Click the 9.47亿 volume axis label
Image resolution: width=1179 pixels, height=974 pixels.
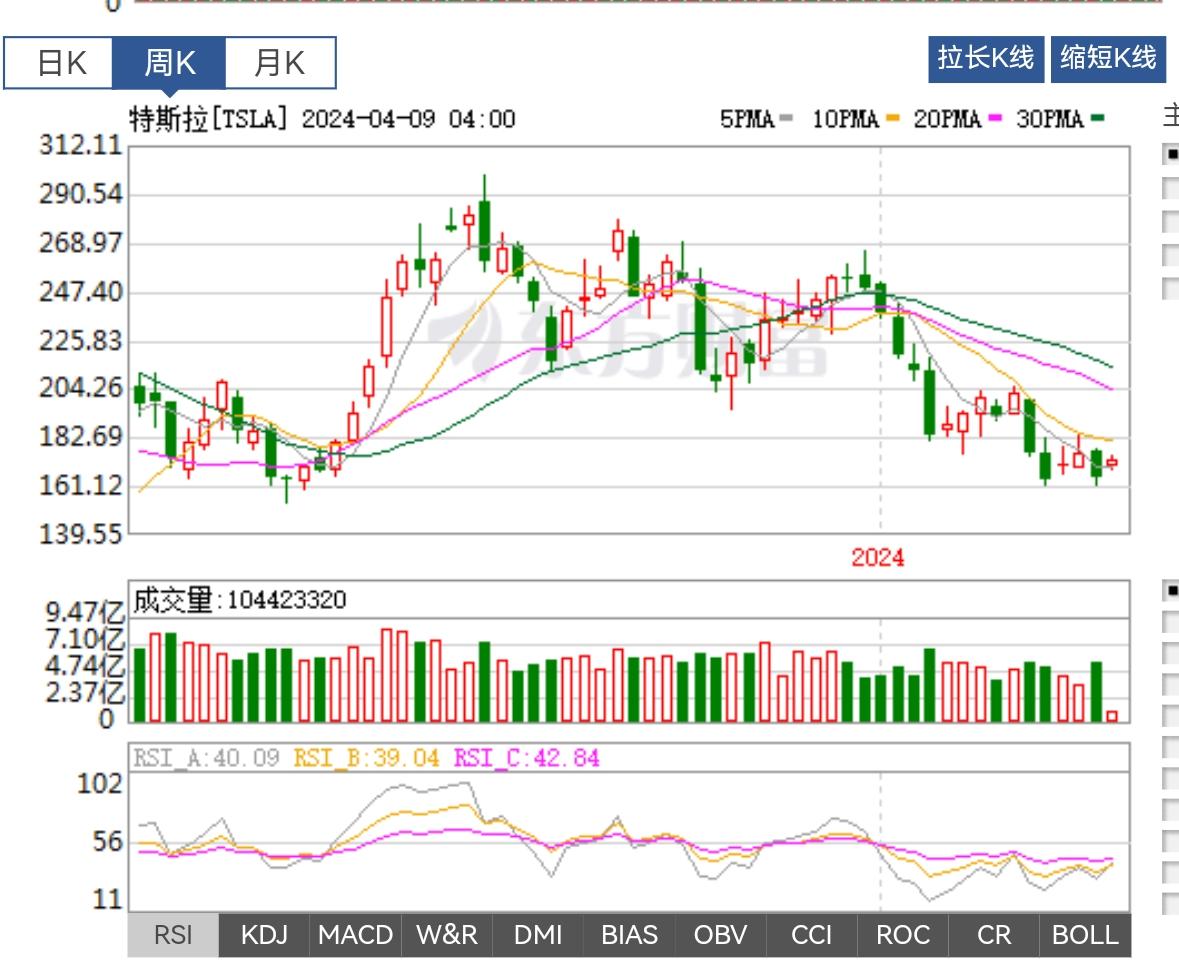tap(85, 613)
